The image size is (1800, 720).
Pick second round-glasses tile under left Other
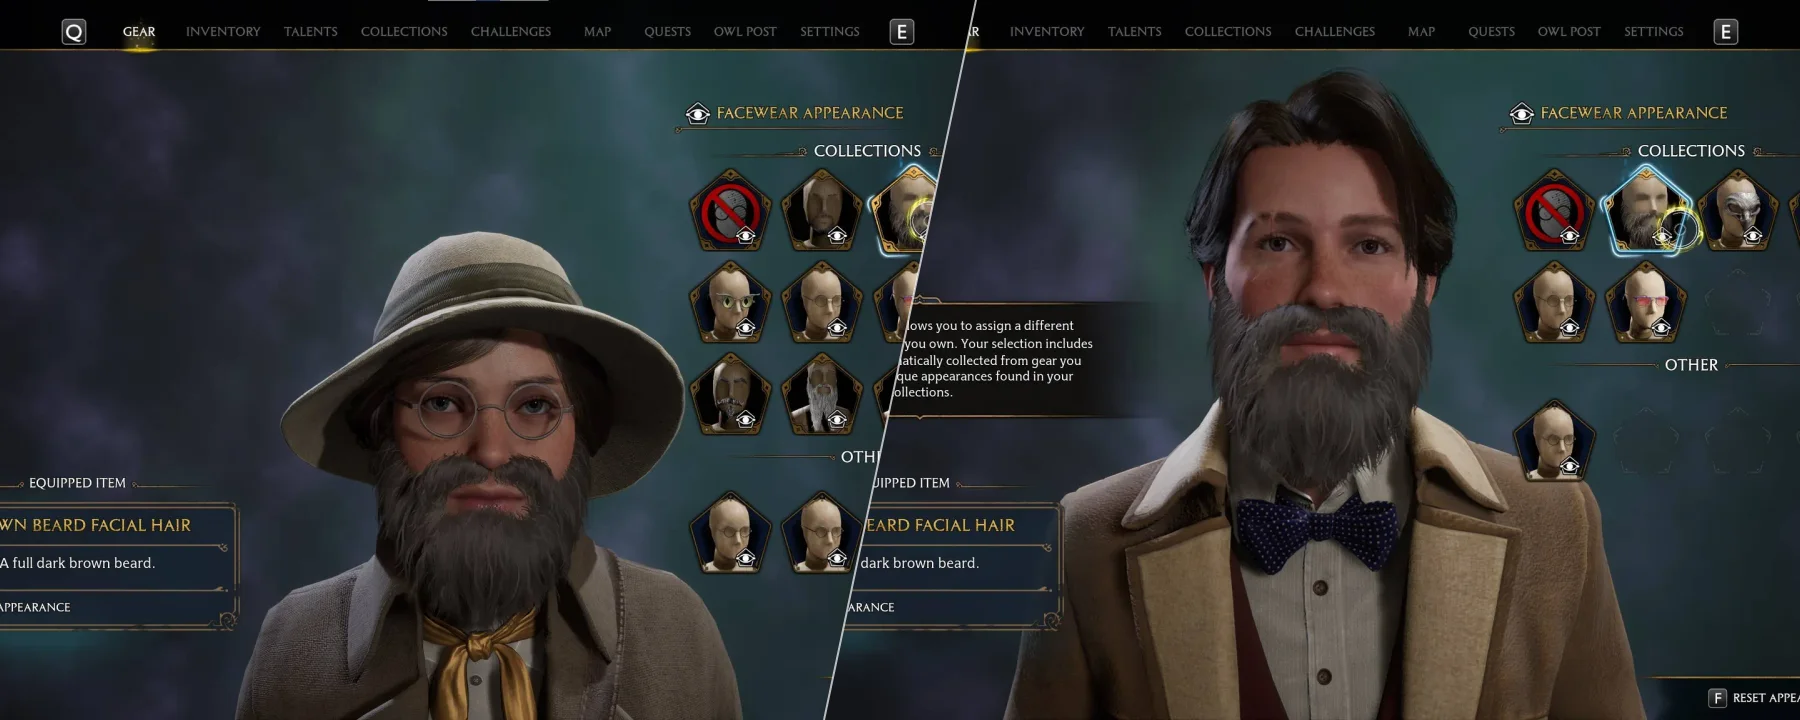tap(822, 533)
